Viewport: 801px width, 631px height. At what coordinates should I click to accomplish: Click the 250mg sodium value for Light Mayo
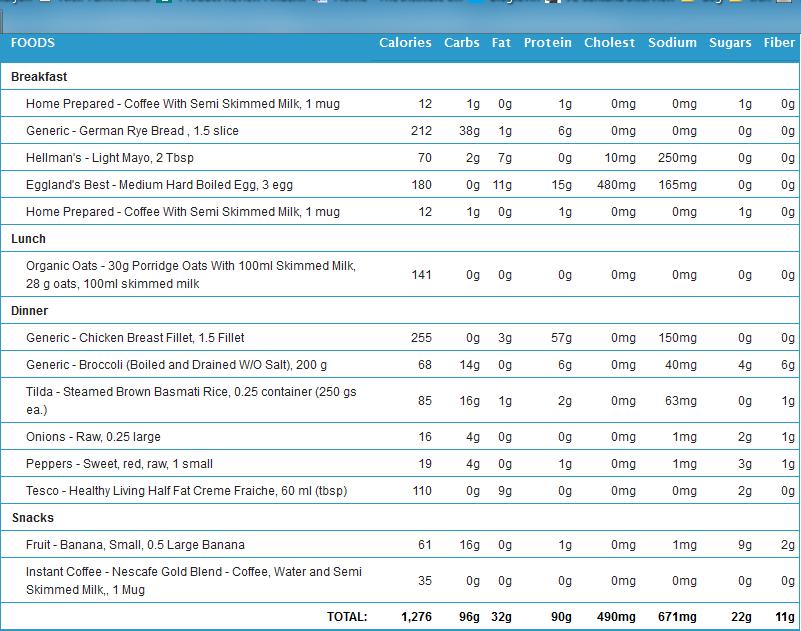[x=677, y=158]
